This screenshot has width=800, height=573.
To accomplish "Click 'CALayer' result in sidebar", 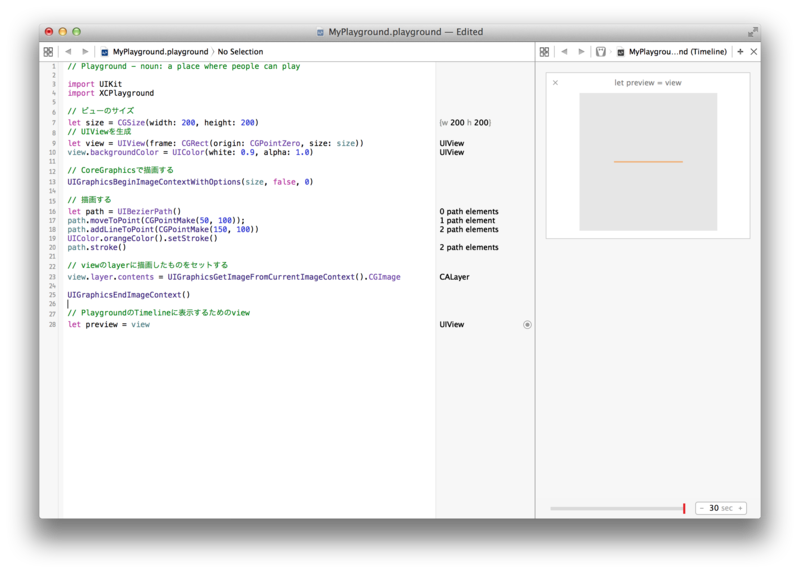I will click(454, 277).
